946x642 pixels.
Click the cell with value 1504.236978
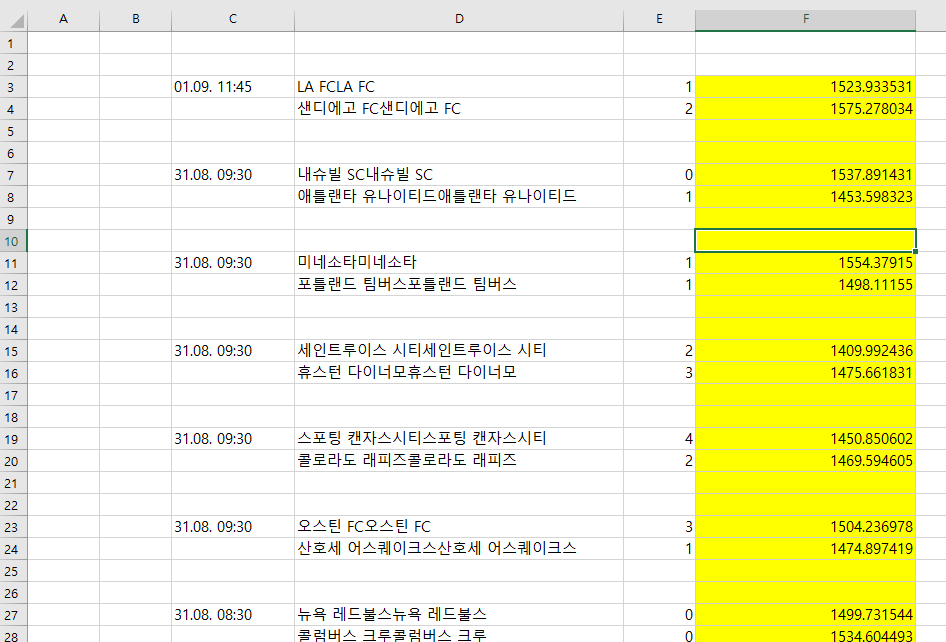click(805, 527)
